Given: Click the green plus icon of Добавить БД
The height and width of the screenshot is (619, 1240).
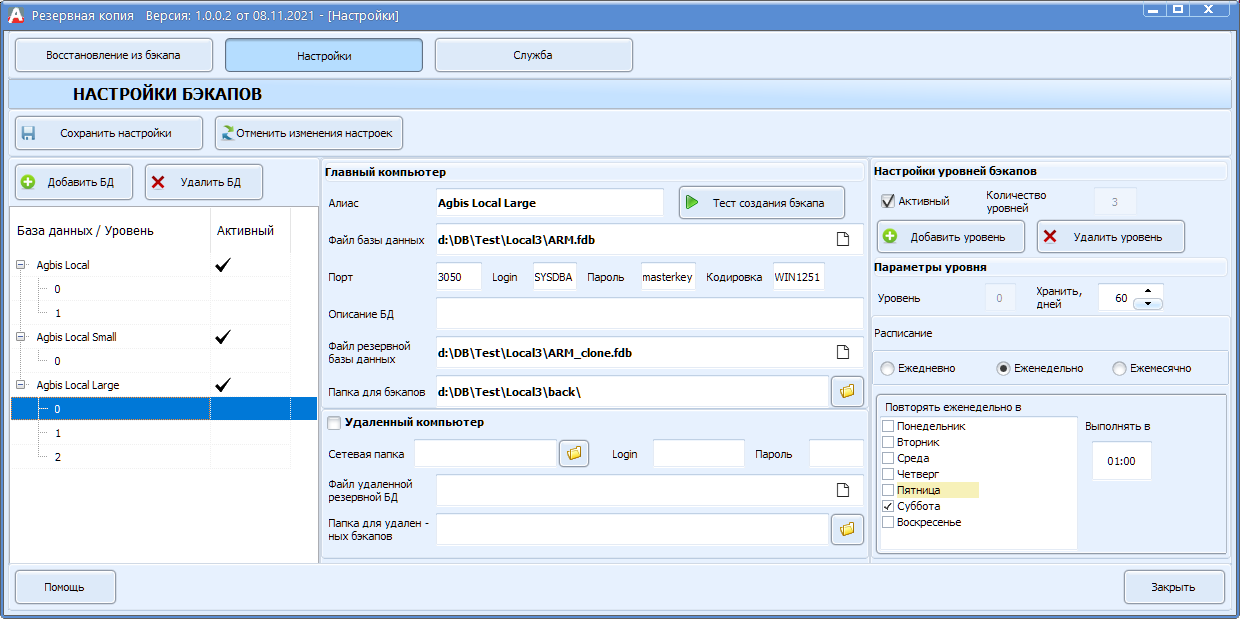Looking at the screenshot, I should point(28,182).
